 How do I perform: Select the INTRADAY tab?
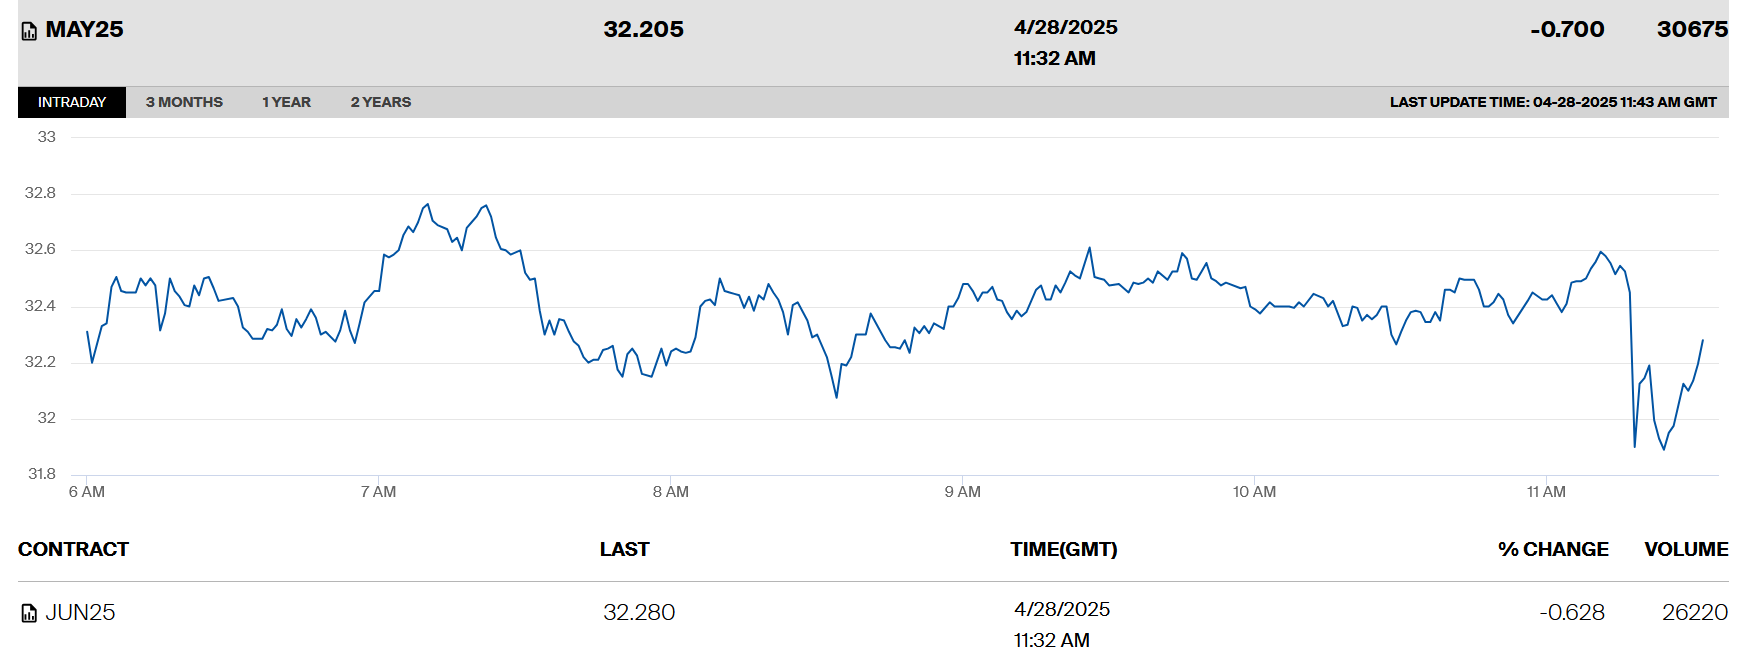[x=72, y=102]
